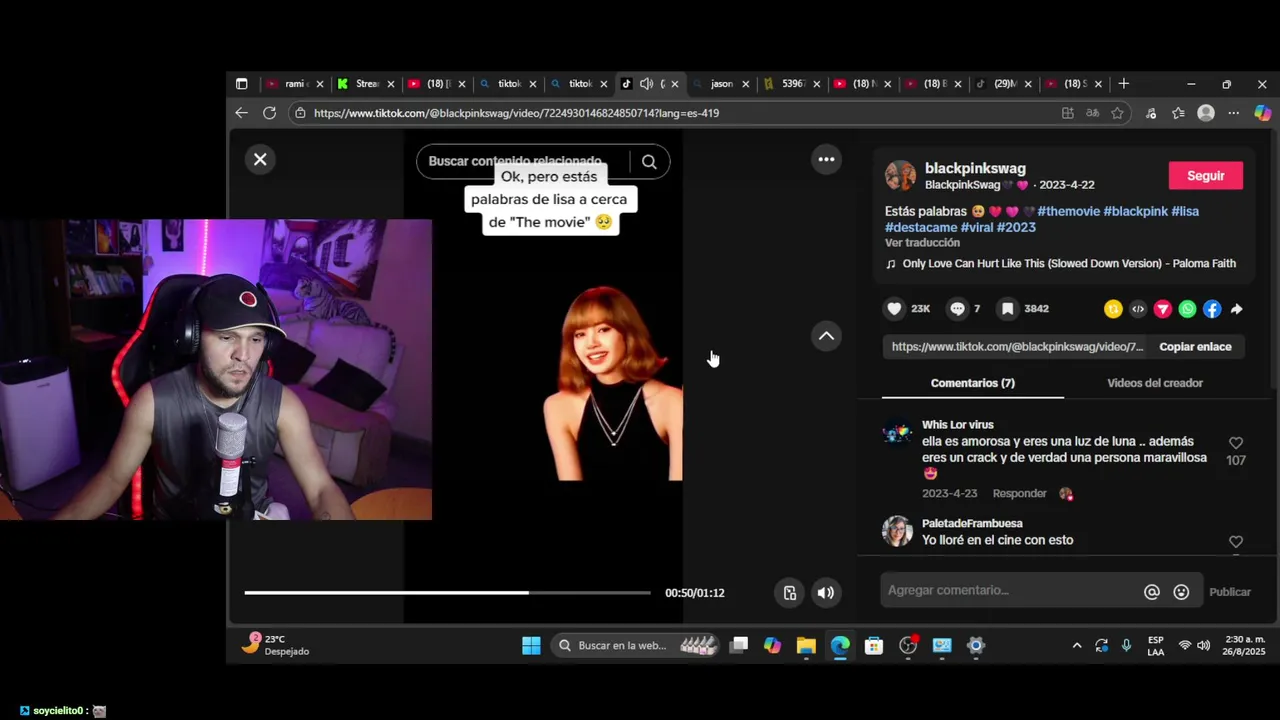The width and height of the screenshot is (1280, 720).
Task: Open taskbar volume control
Action: 1203,646
